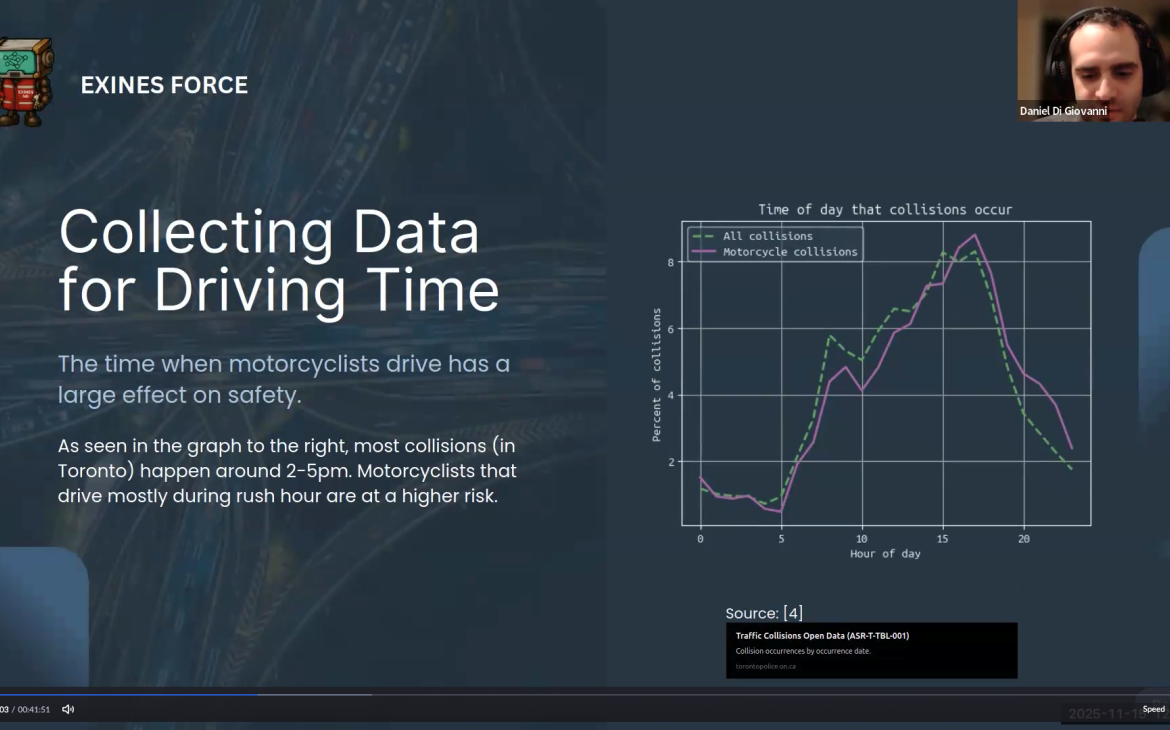Viewport: 1170px width, 730px height.
Task: Mute the video with the speaker icon
Action: click(x=68, y=709)
